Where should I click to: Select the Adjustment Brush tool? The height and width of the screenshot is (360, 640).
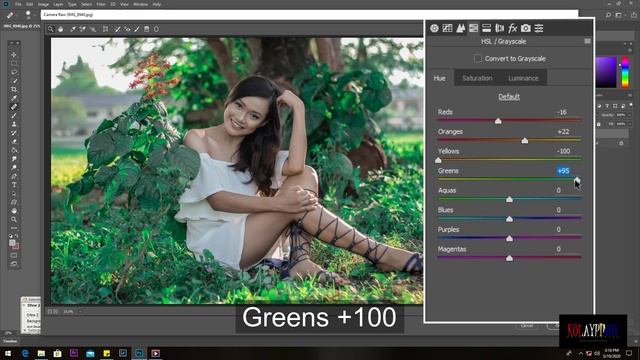[137, 29]
